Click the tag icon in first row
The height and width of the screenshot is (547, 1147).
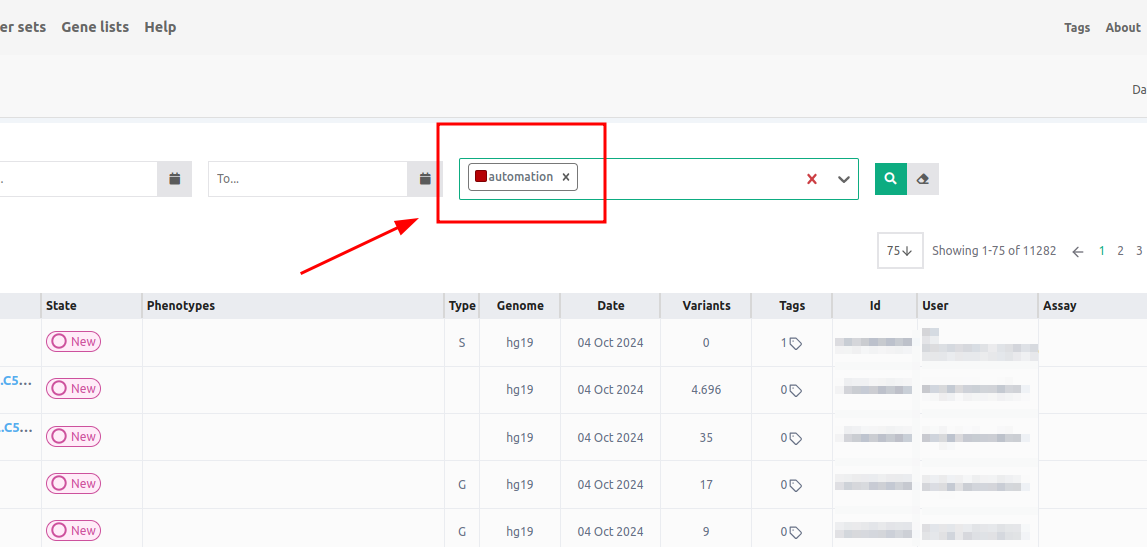(796, 343)
